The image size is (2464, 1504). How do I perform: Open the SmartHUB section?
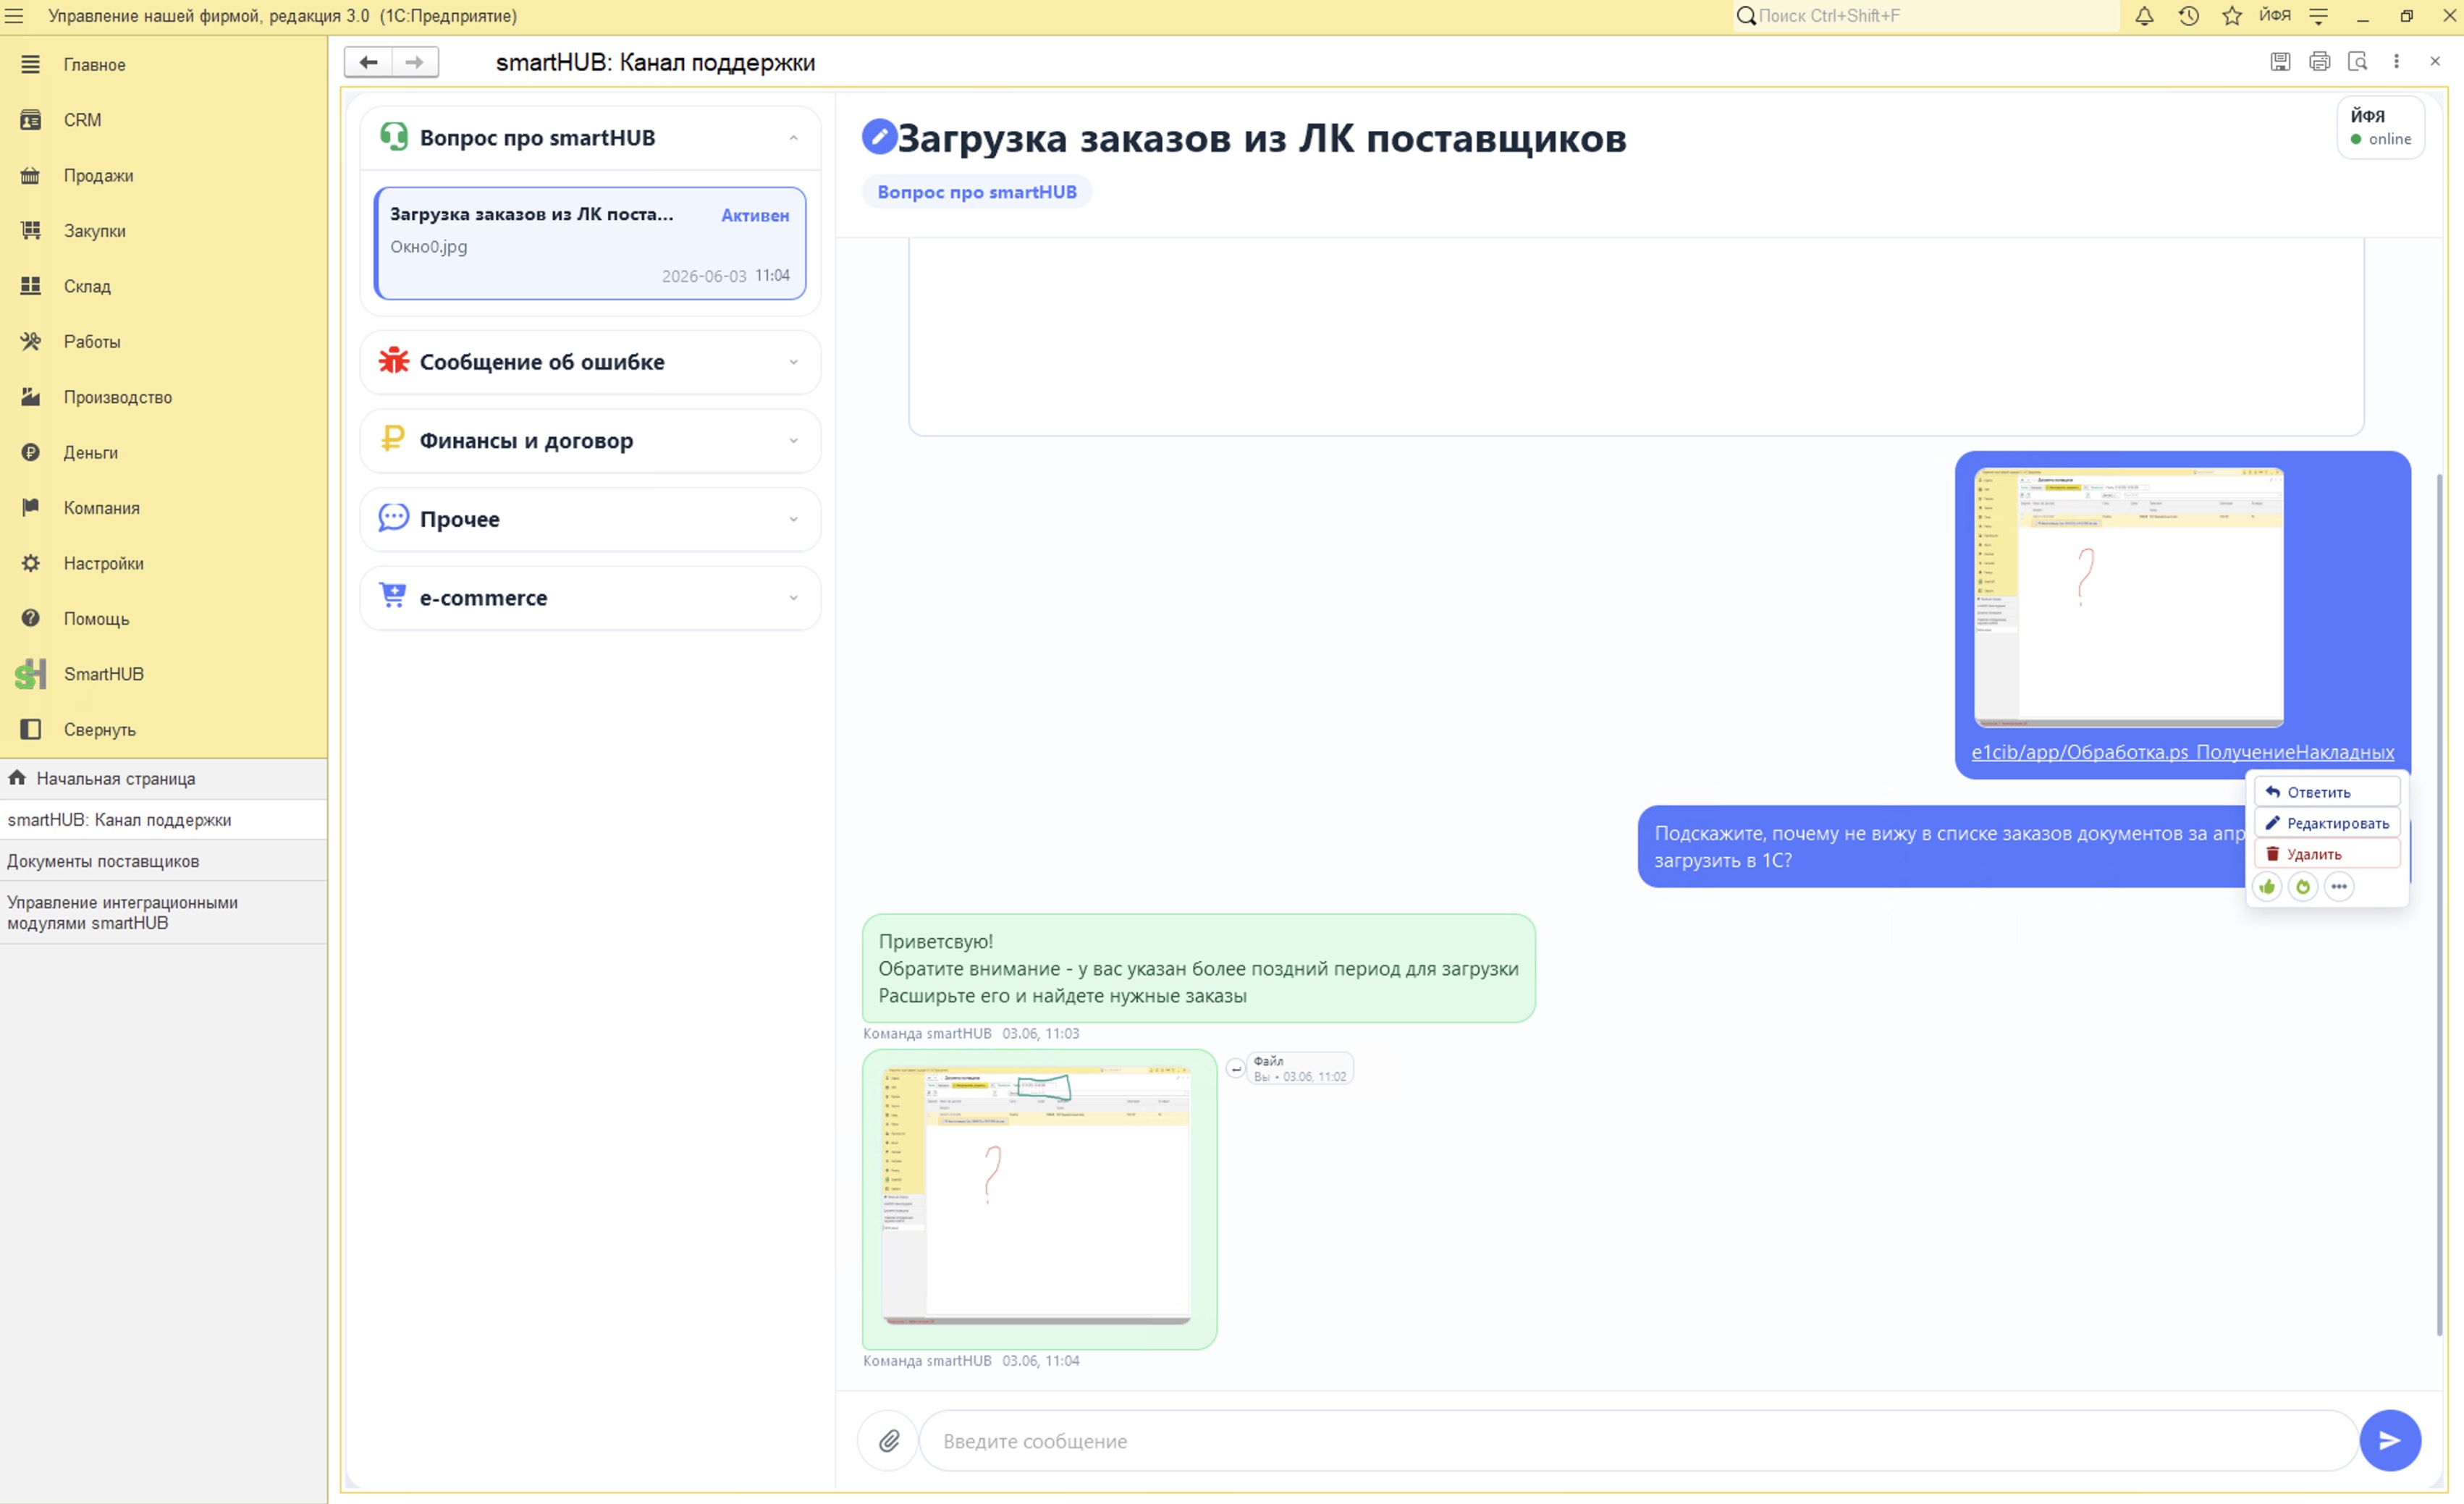point(164,674)
